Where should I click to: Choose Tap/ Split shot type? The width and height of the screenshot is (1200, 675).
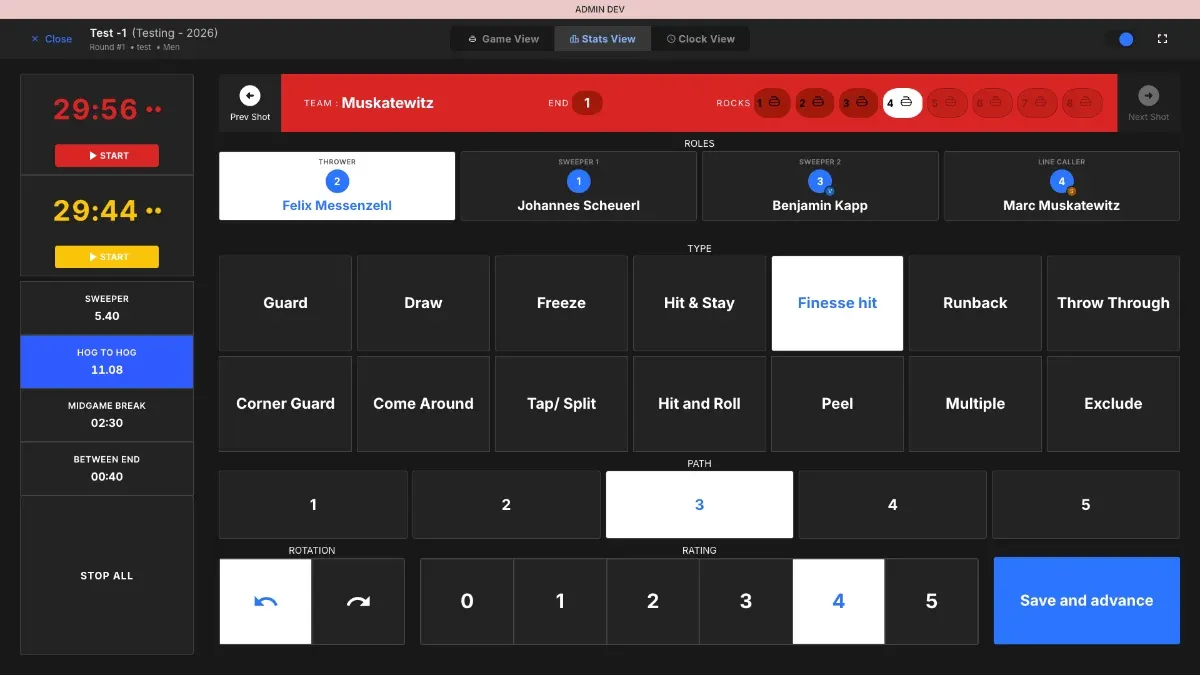pos(561,404)
